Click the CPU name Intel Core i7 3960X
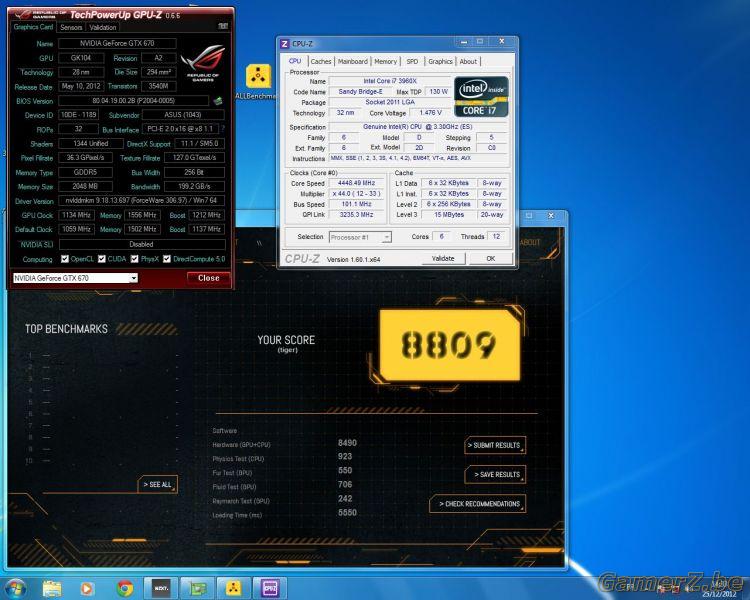This screenshot has width=750, height=600. [x=389, y=81]
